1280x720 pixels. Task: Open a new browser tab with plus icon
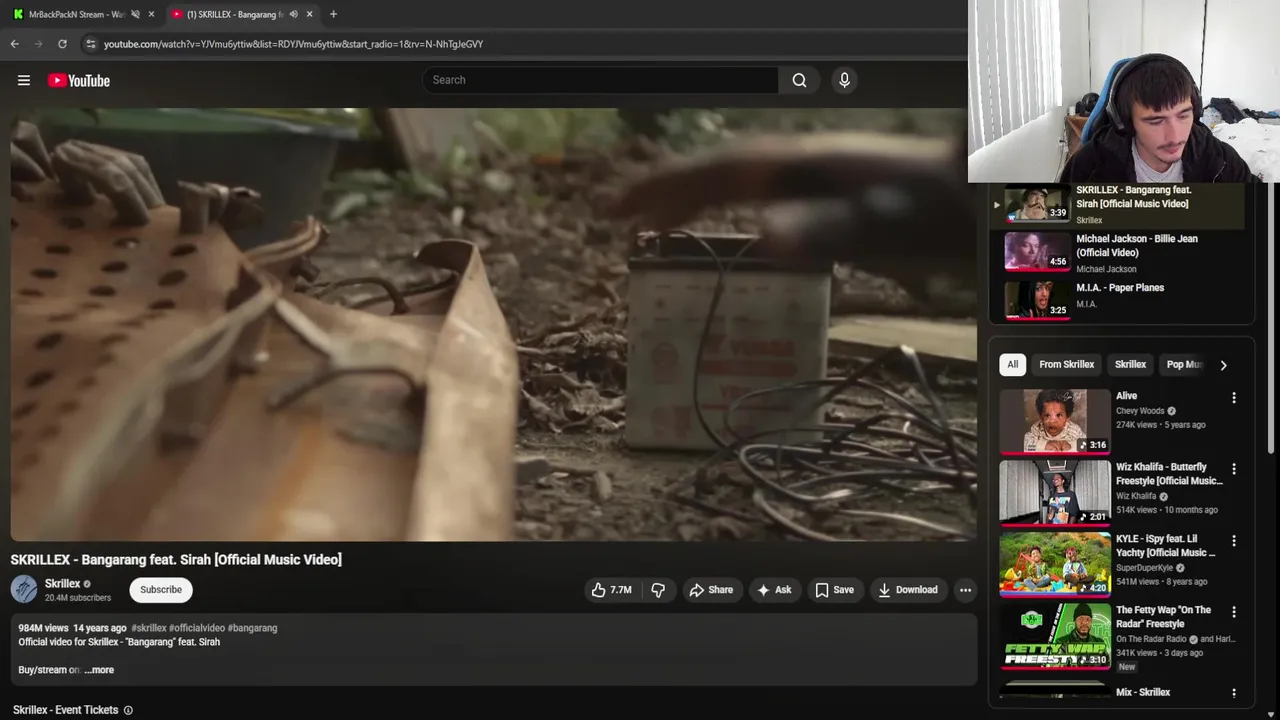click(333, 14)
